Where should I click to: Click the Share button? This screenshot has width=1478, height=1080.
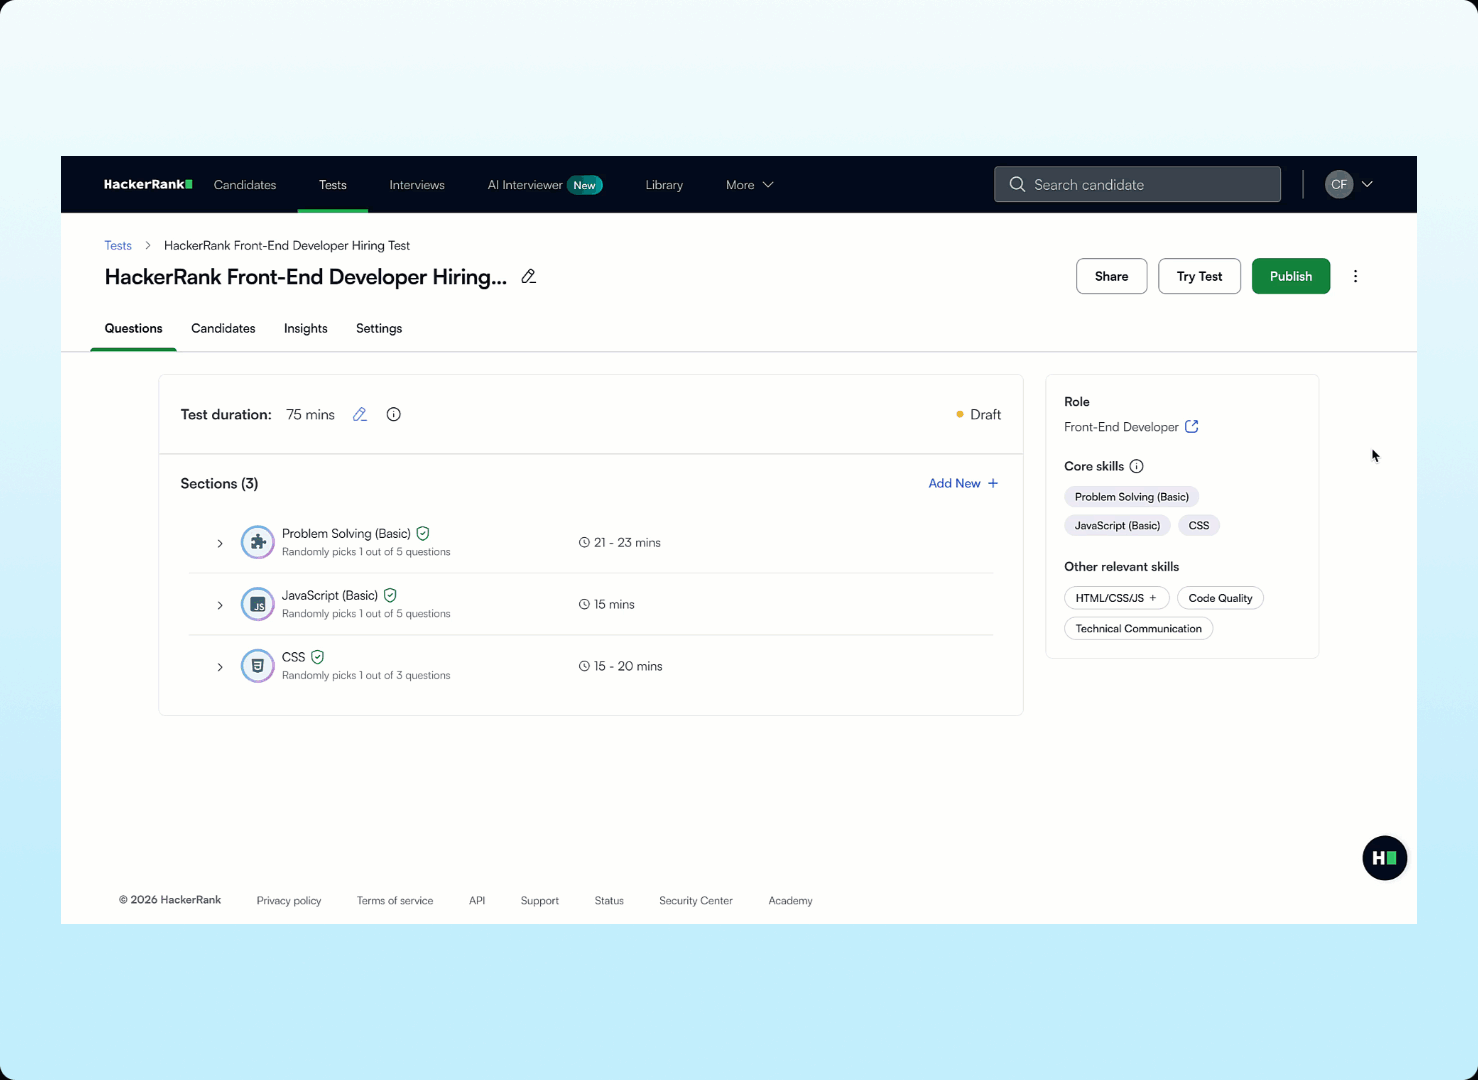(1111, 276)
